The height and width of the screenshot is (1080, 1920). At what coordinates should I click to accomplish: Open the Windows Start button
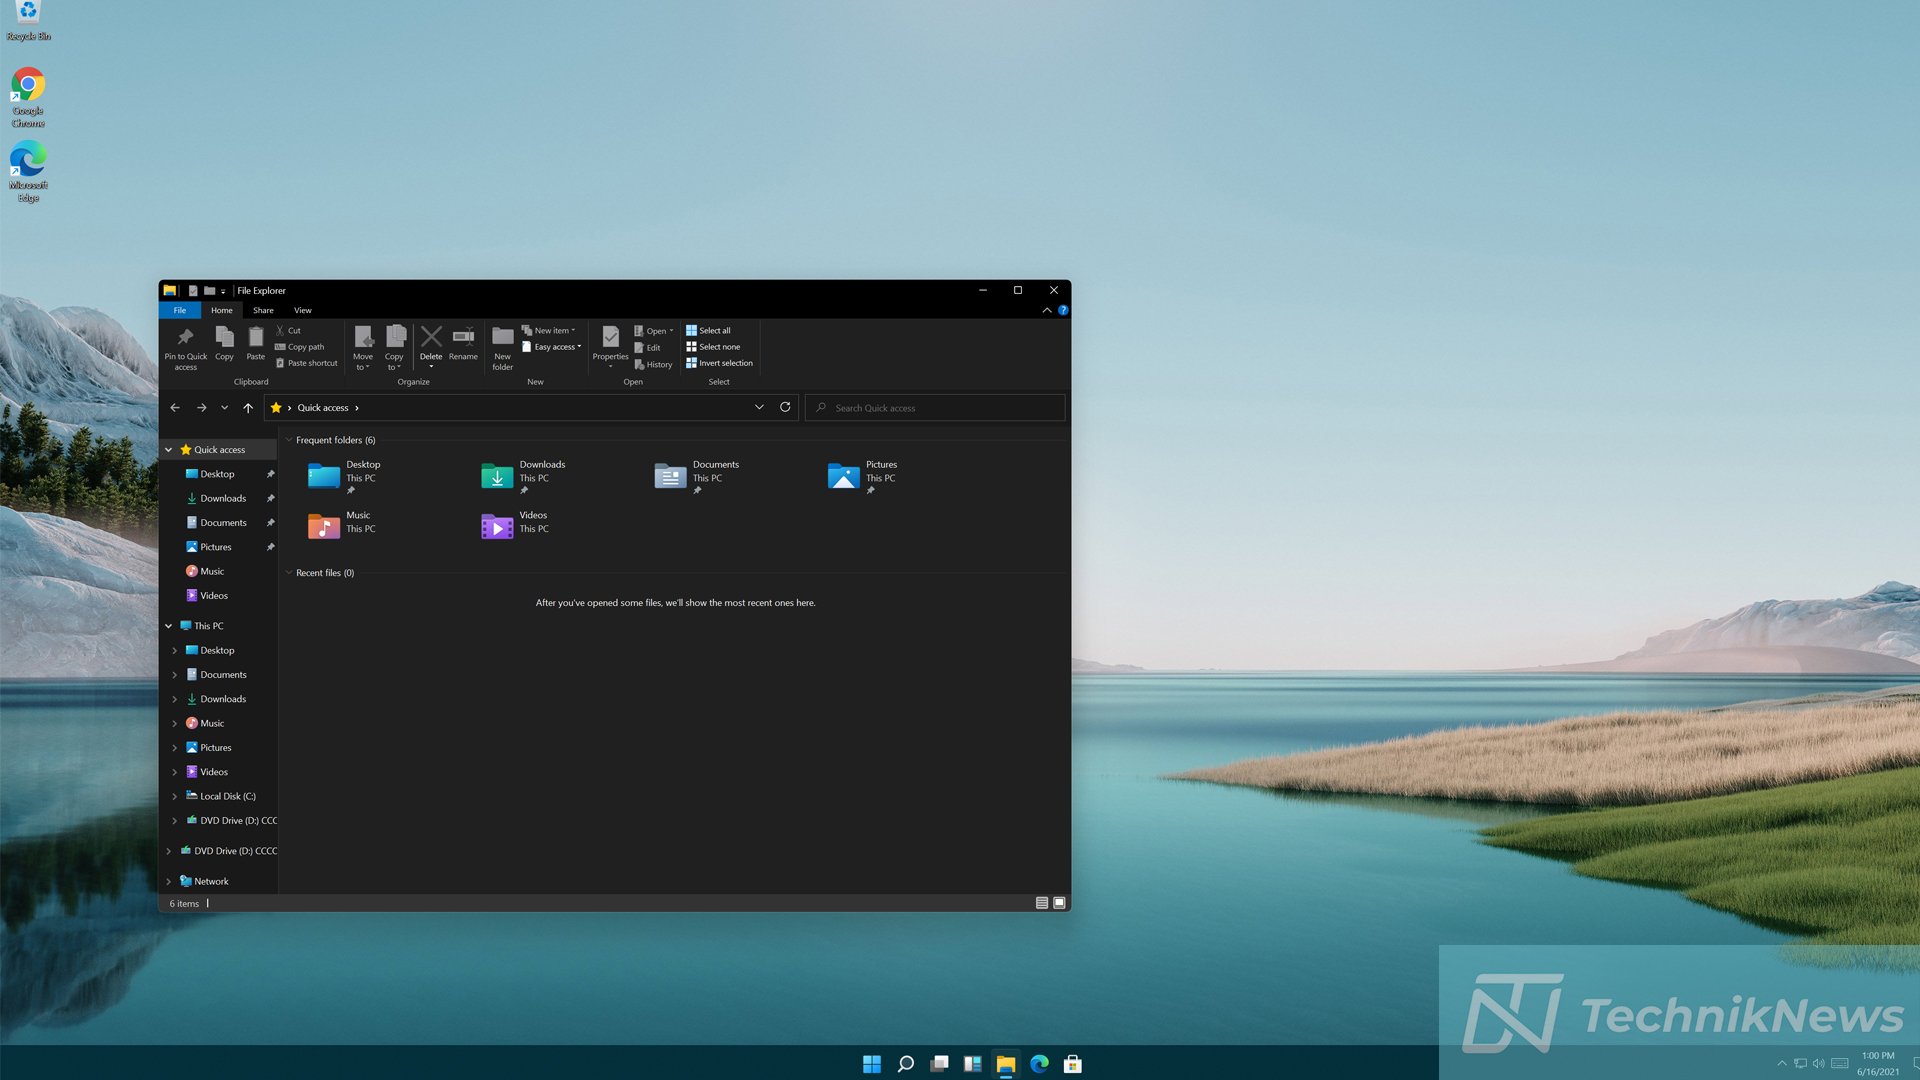click(x=872, y=1064)
